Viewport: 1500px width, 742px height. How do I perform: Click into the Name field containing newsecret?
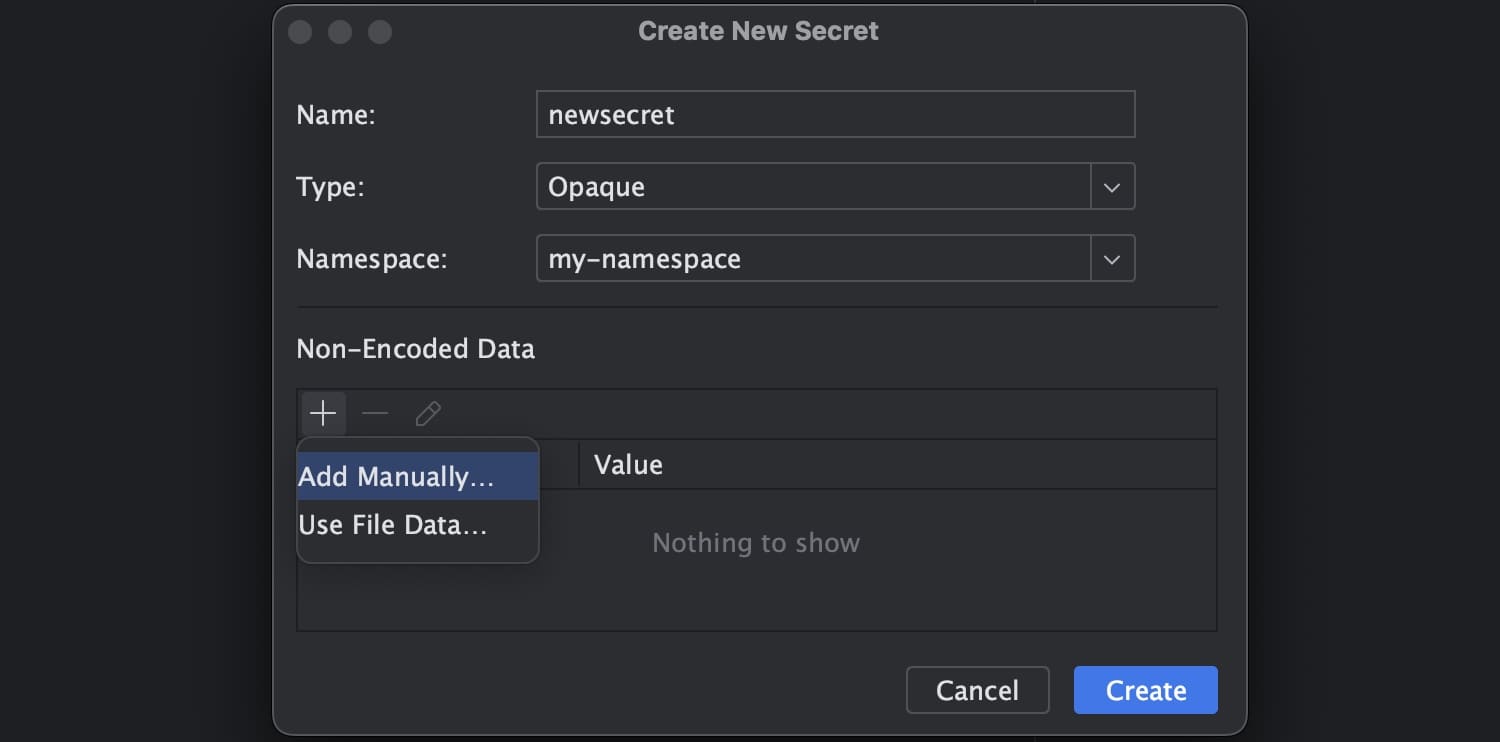[x=835, y=115]
